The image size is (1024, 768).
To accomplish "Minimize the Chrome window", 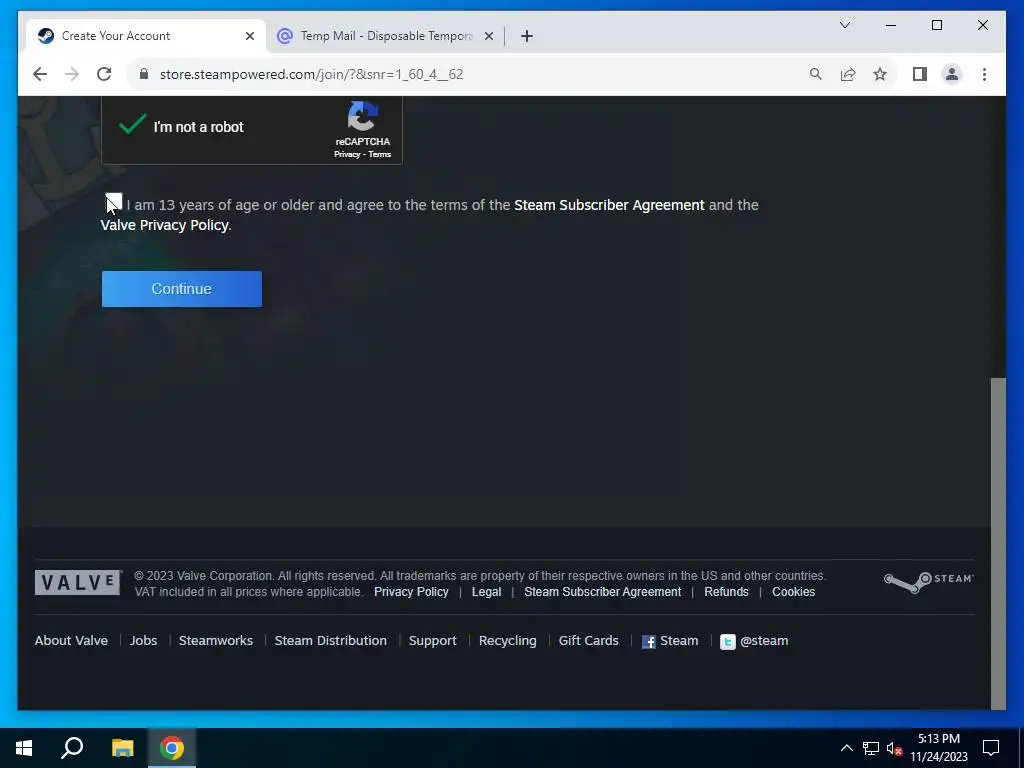I will coord(891,25).
